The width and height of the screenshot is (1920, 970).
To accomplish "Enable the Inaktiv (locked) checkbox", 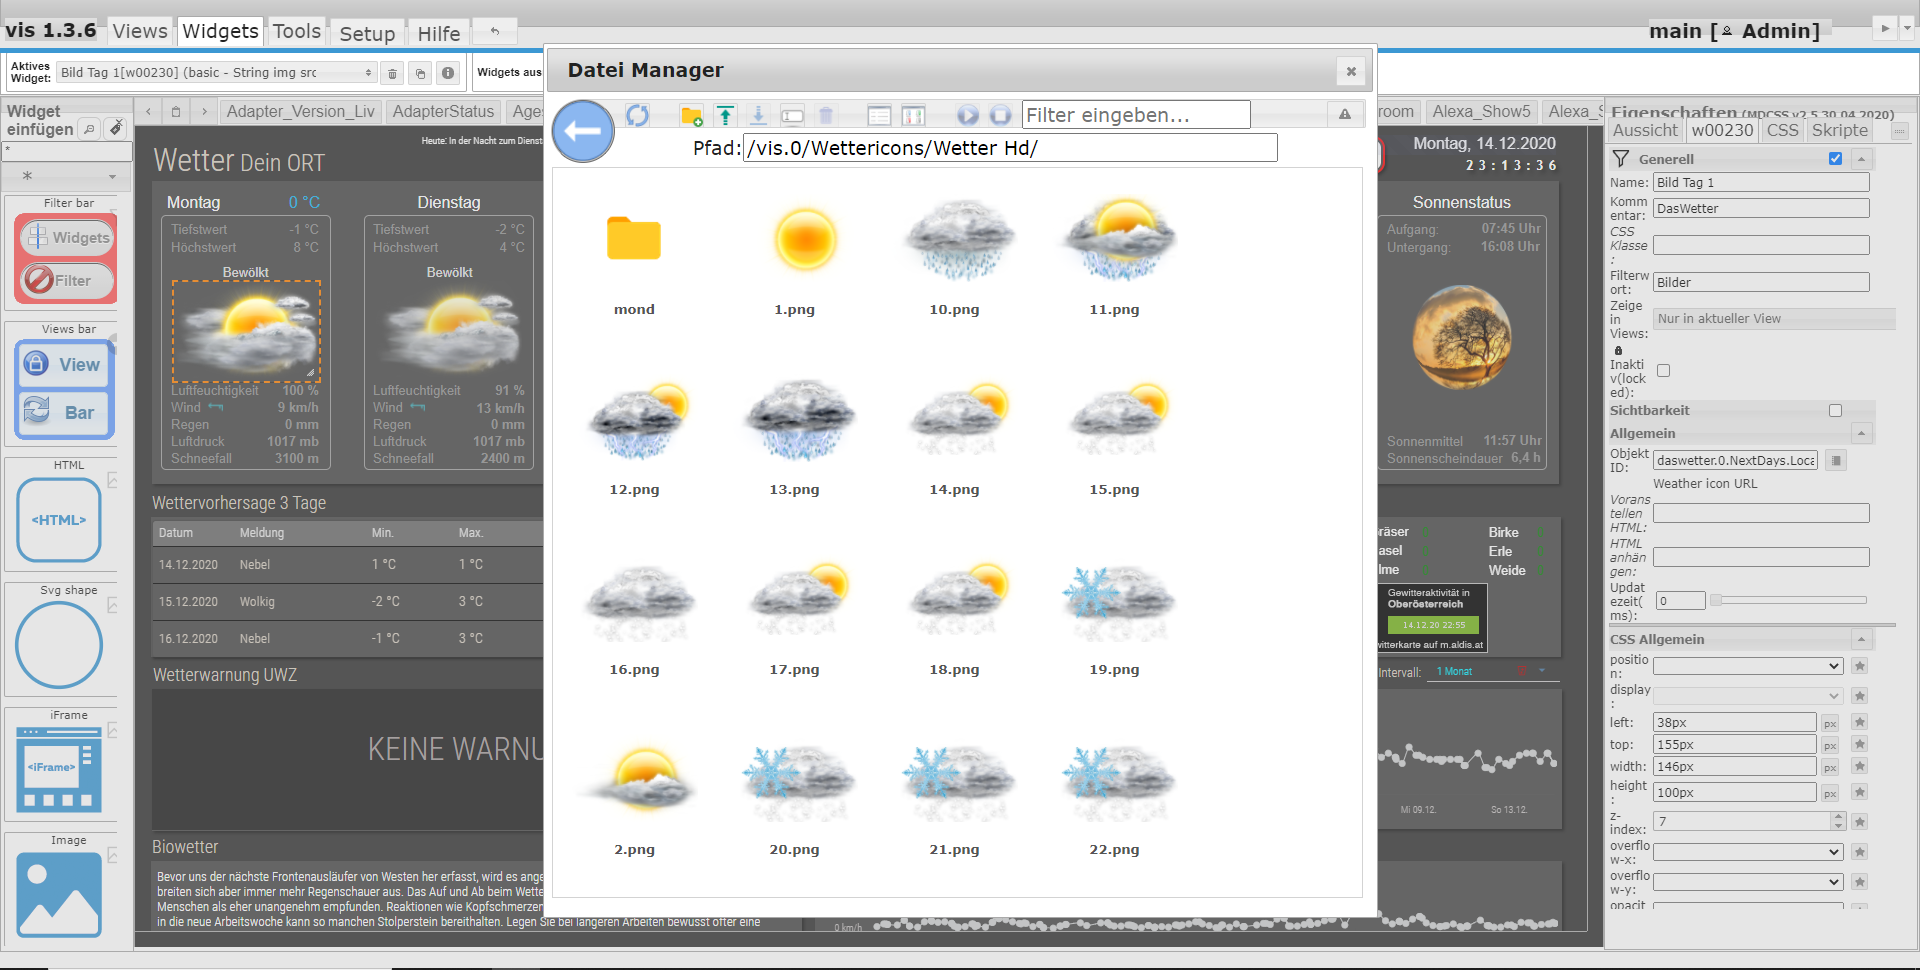I will tap(1663, 371).
